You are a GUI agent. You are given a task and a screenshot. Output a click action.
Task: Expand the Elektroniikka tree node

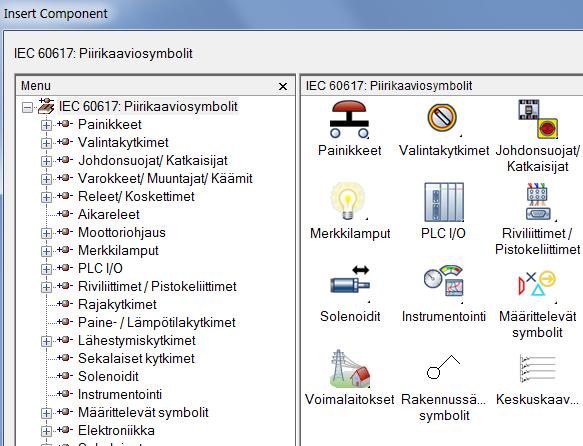46,431
